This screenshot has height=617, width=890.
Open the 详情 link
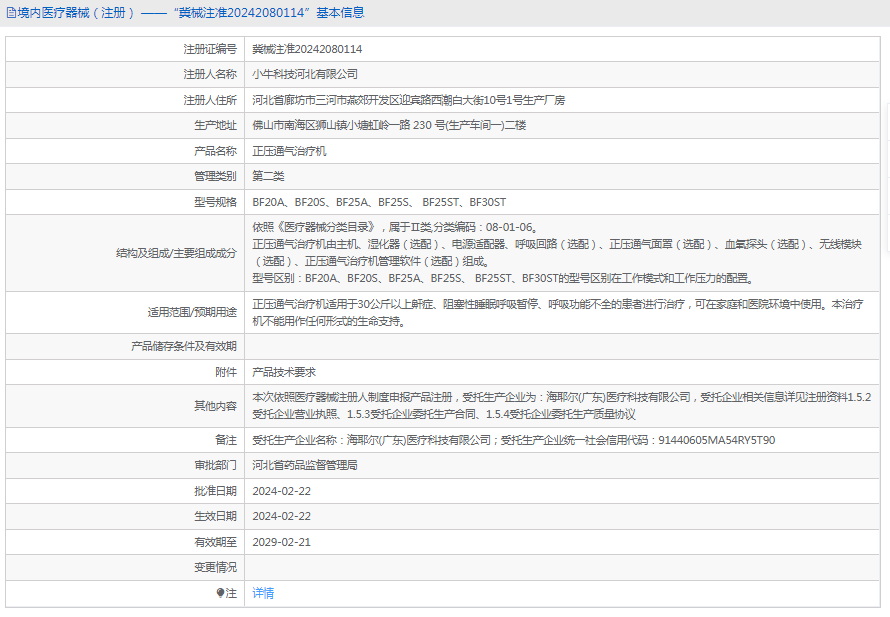pos(263,593)
